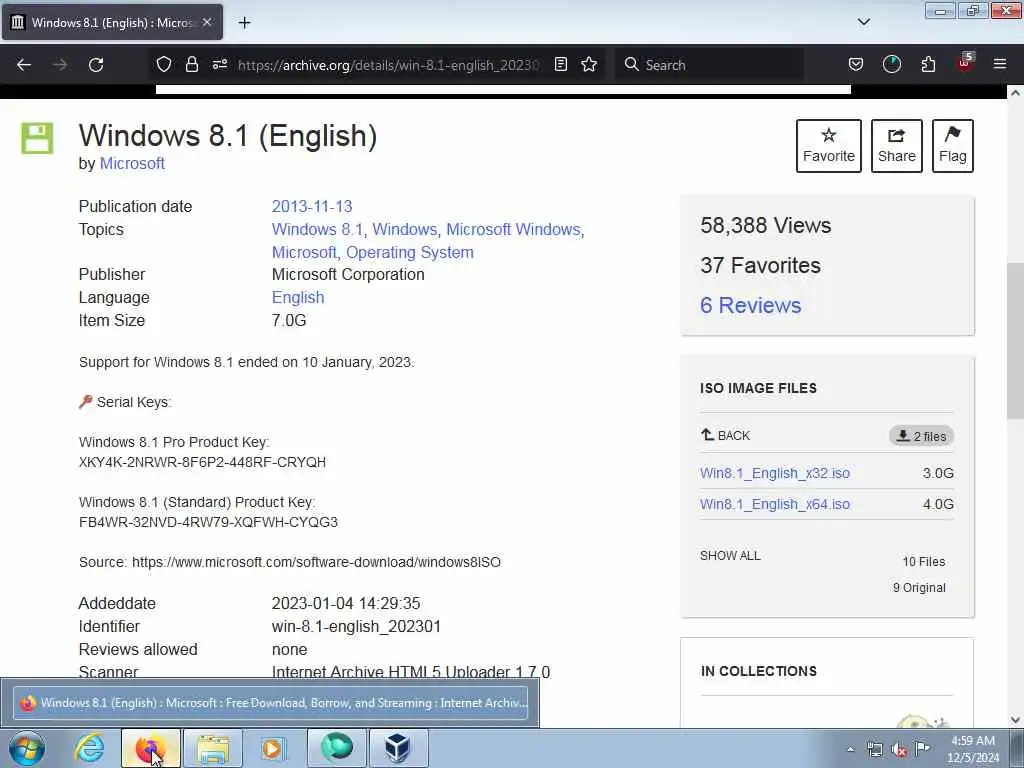Download Win8.1_English_x64.iso
1024x768 pixels.
click(x=775, y=504)
